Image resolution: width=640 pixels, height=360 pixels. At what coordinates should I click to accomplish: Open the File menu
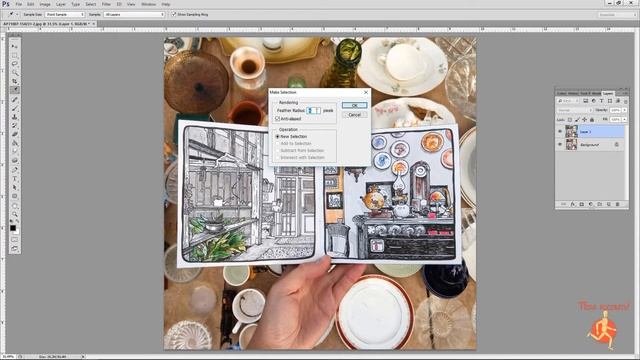click(19, 4)
